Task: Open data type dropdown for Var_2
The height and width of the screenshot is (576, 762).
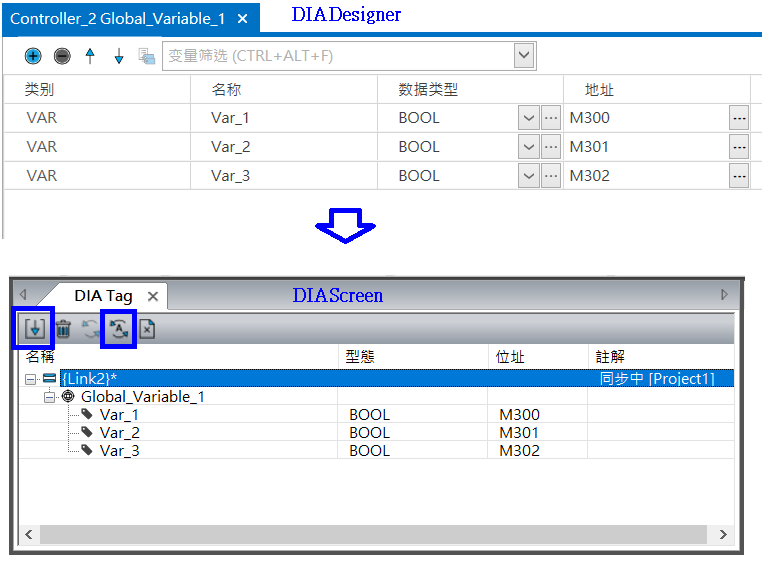Action: [529, 147]
